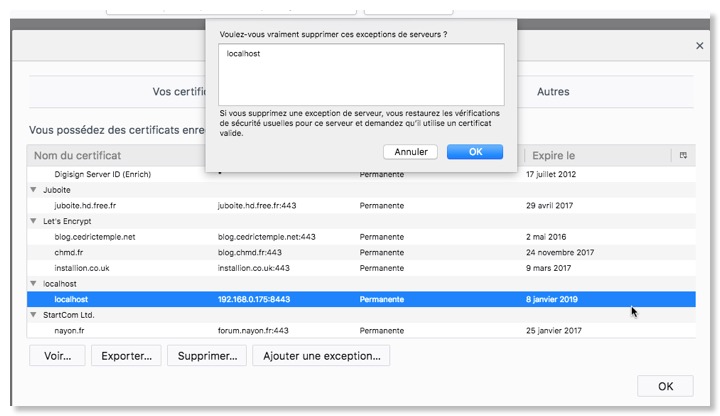This screenshot has width=720, height=416.
Task: Click server cell 192.168.0.175:8443
Action: [x=253, y=299]
